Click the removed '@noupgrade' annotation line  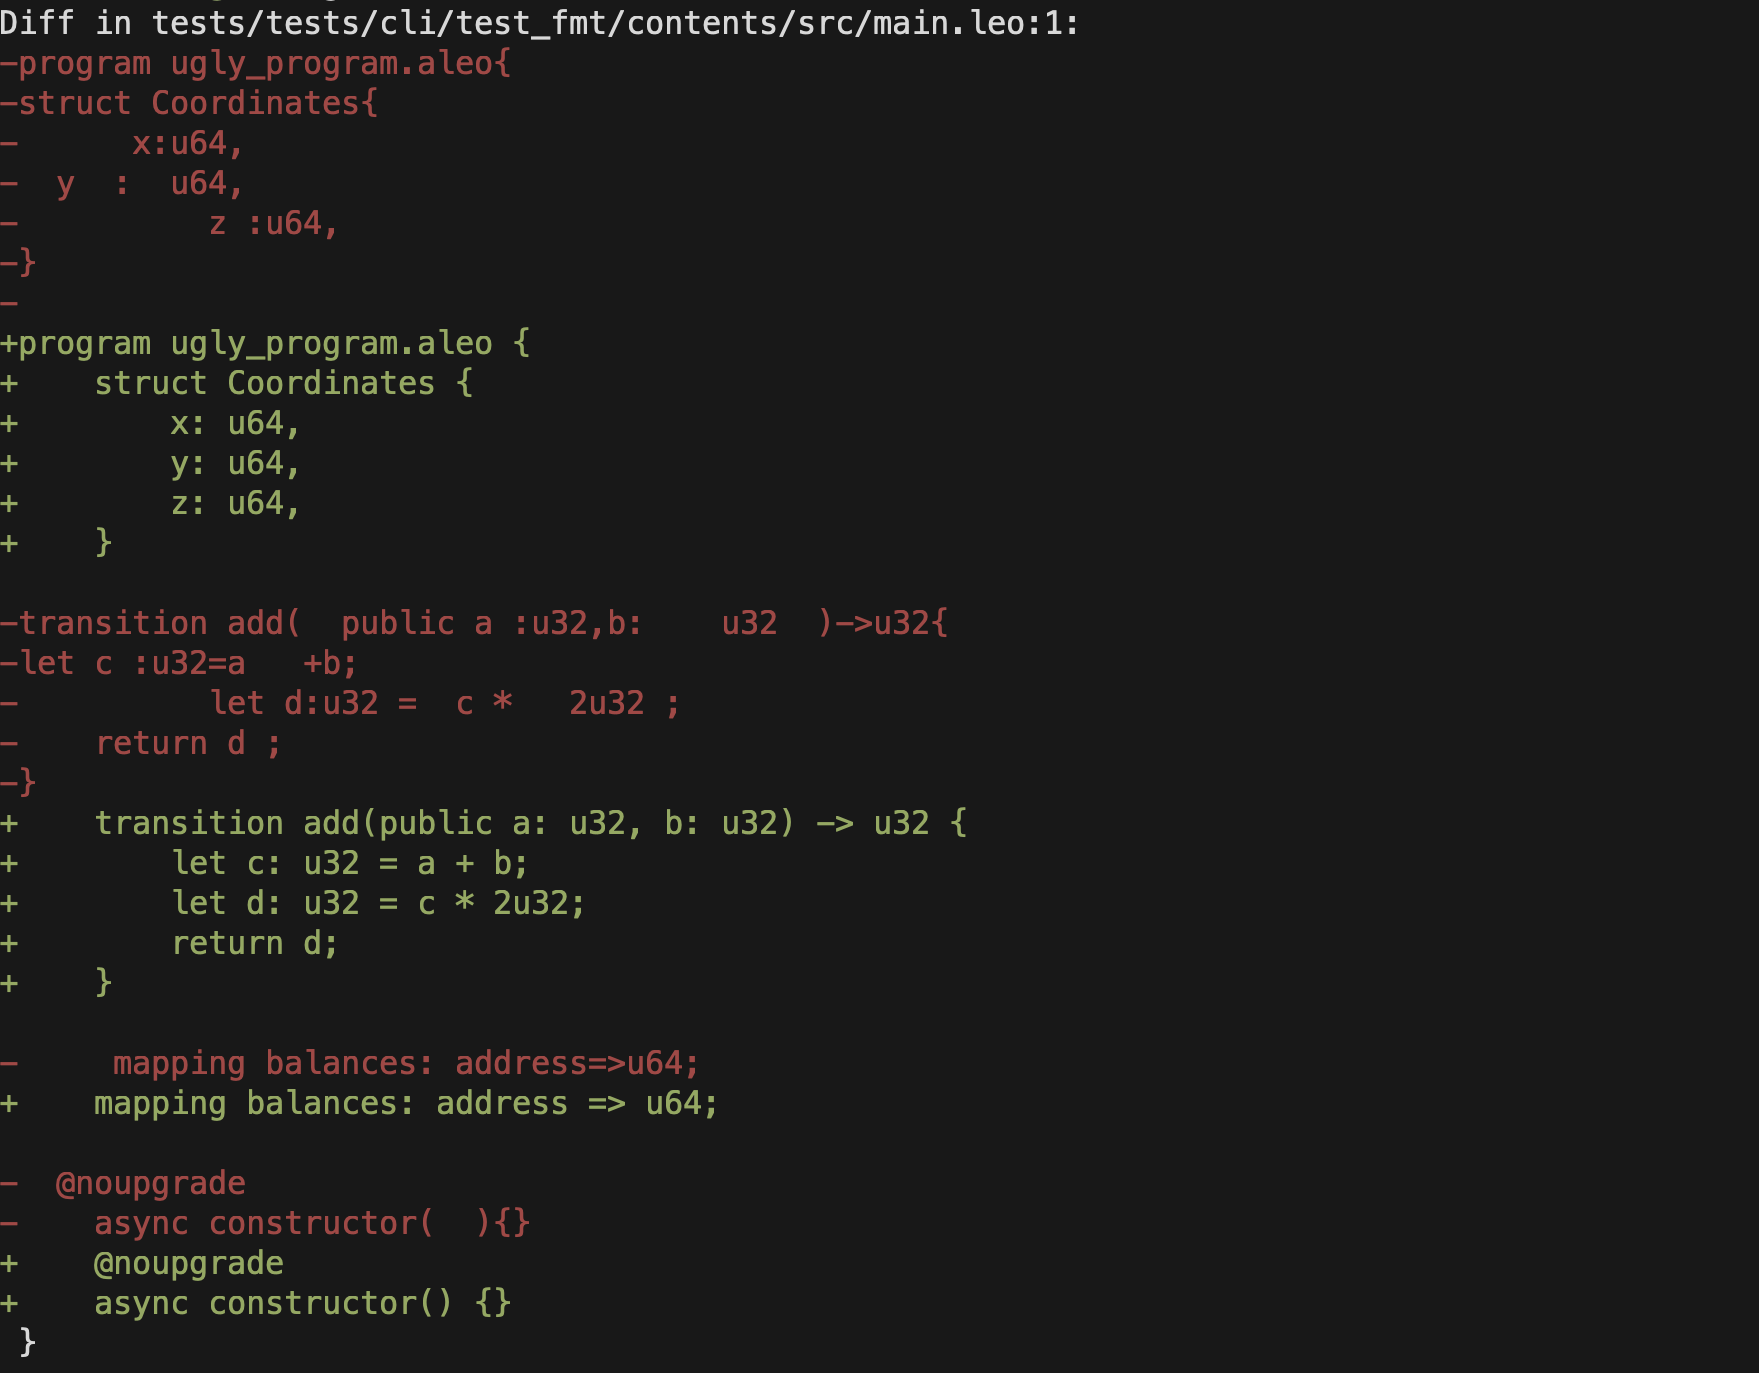pyautogui.click(x=150, y=1183)
